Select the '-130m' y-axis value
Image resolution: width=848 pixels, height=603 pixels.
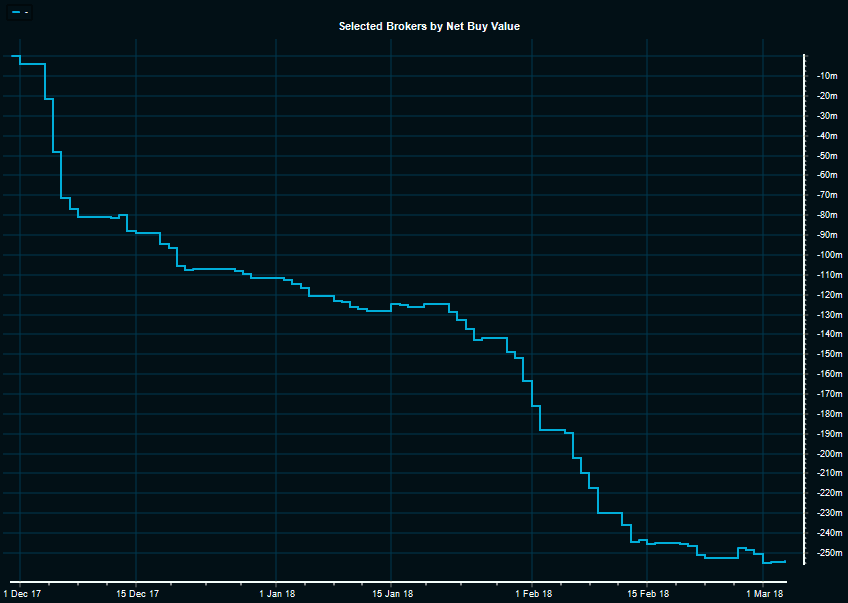pyautogui.click(x=828, y=315)
